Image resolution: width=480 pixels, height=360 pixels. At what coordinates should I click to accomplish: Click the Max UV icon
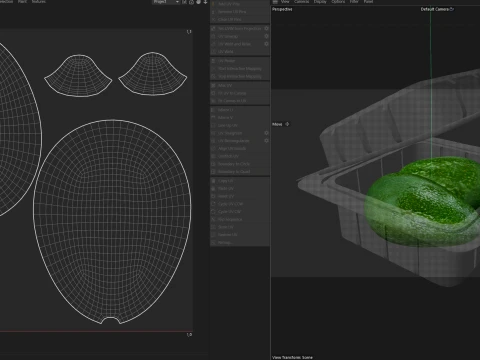214,86
